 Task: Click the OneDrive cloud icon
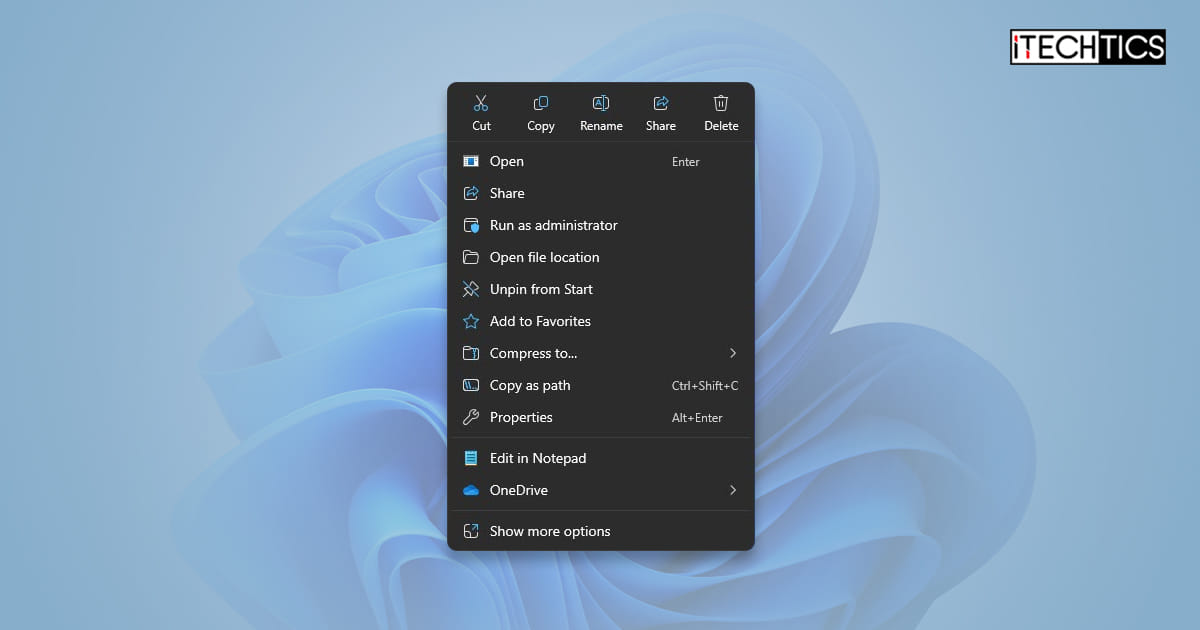(470, 490)
